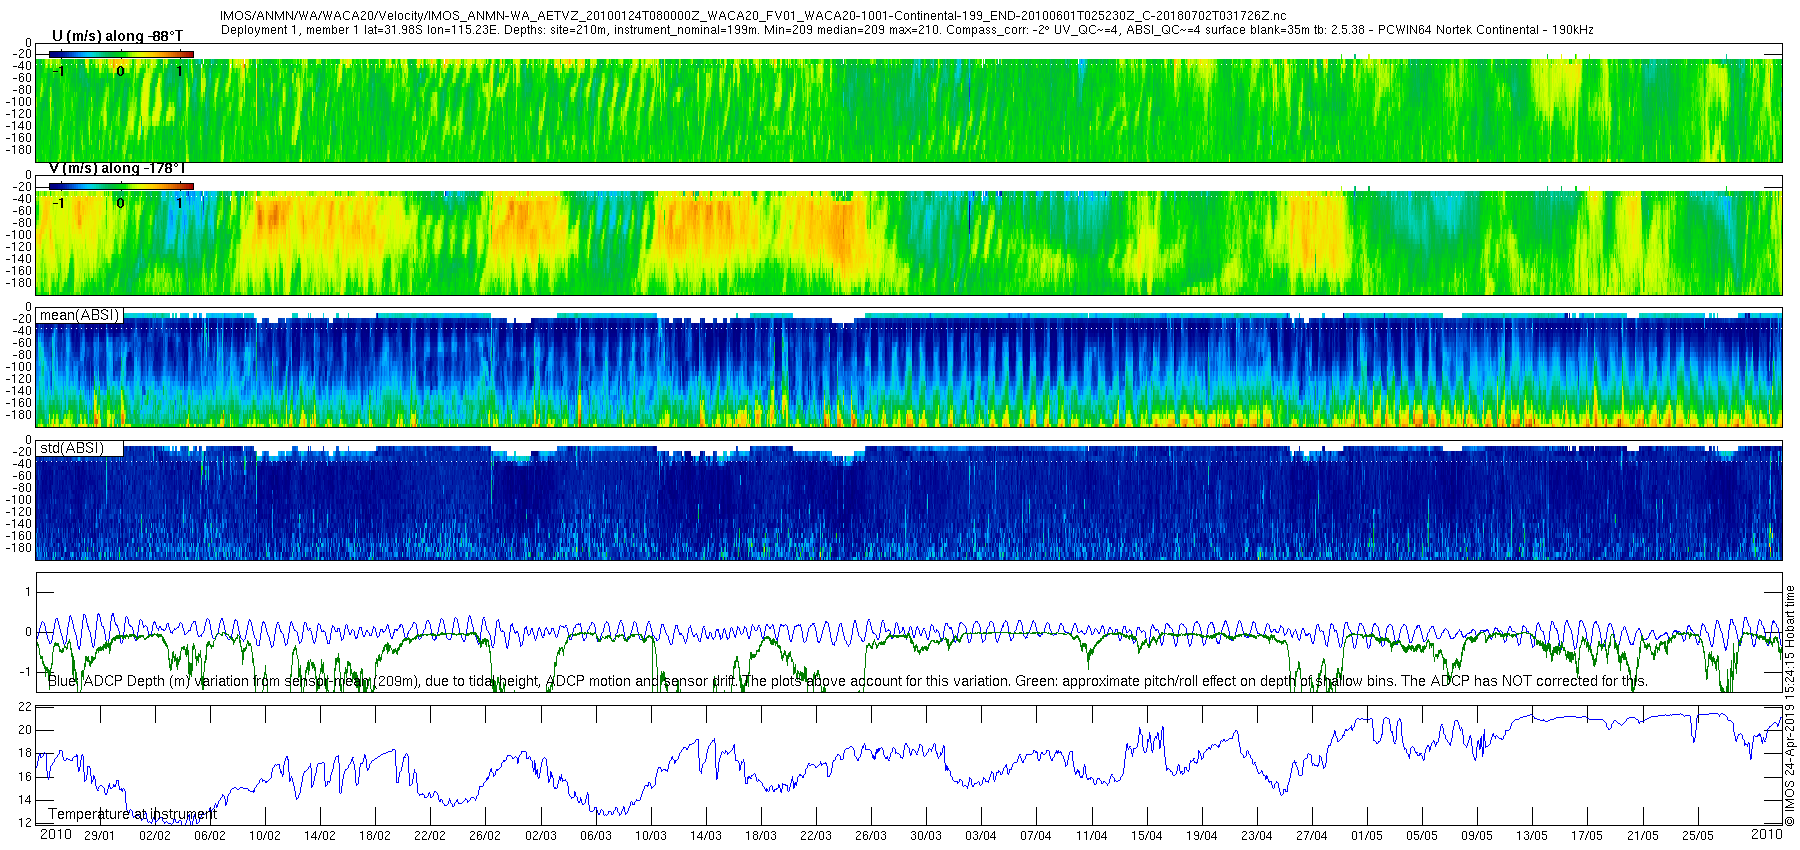Viewport: 1800px width, 850px height.
Task: Click the '02/03' date tick
Action: tap(540, 836)
